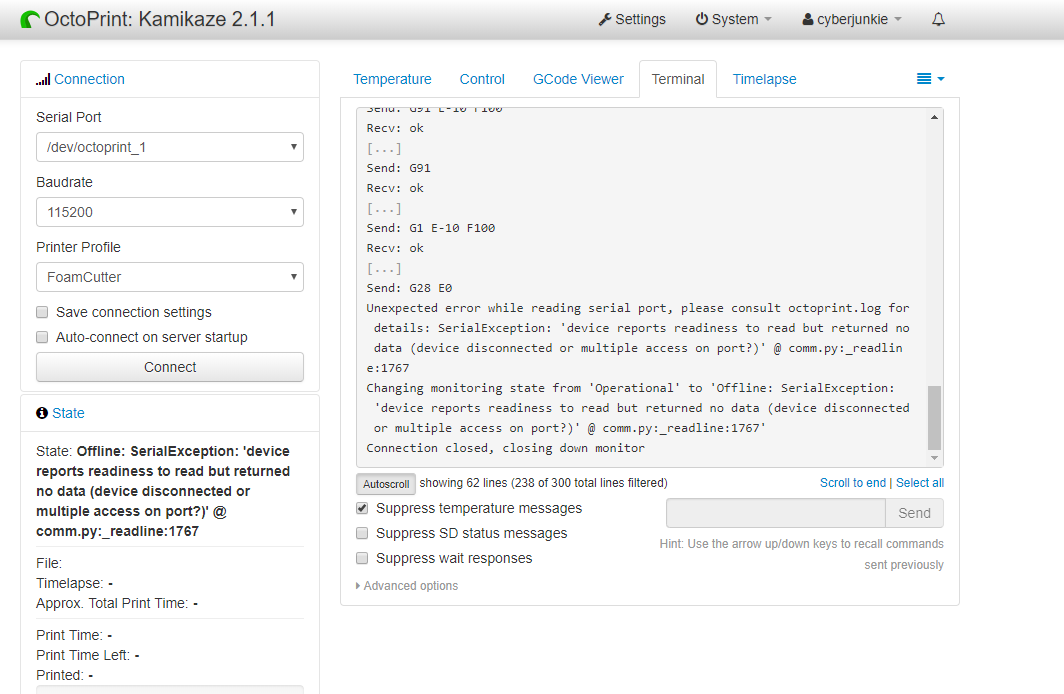This screenshot has height=694, width=1064.
Task: Click the terminal Send button
Action: click(914, 513)
